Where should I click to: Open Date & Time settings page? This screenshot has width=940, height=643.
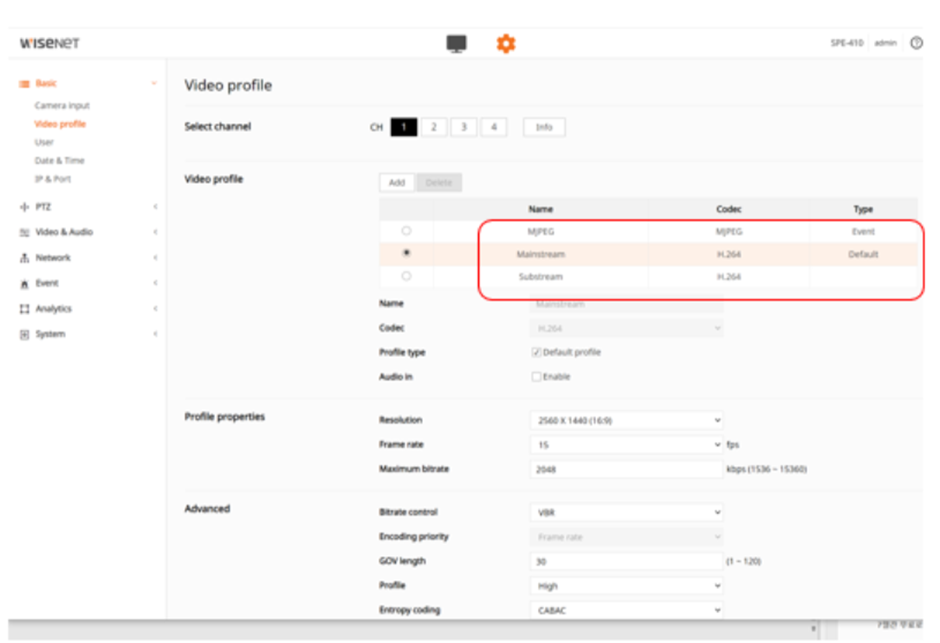pos(60,160)
